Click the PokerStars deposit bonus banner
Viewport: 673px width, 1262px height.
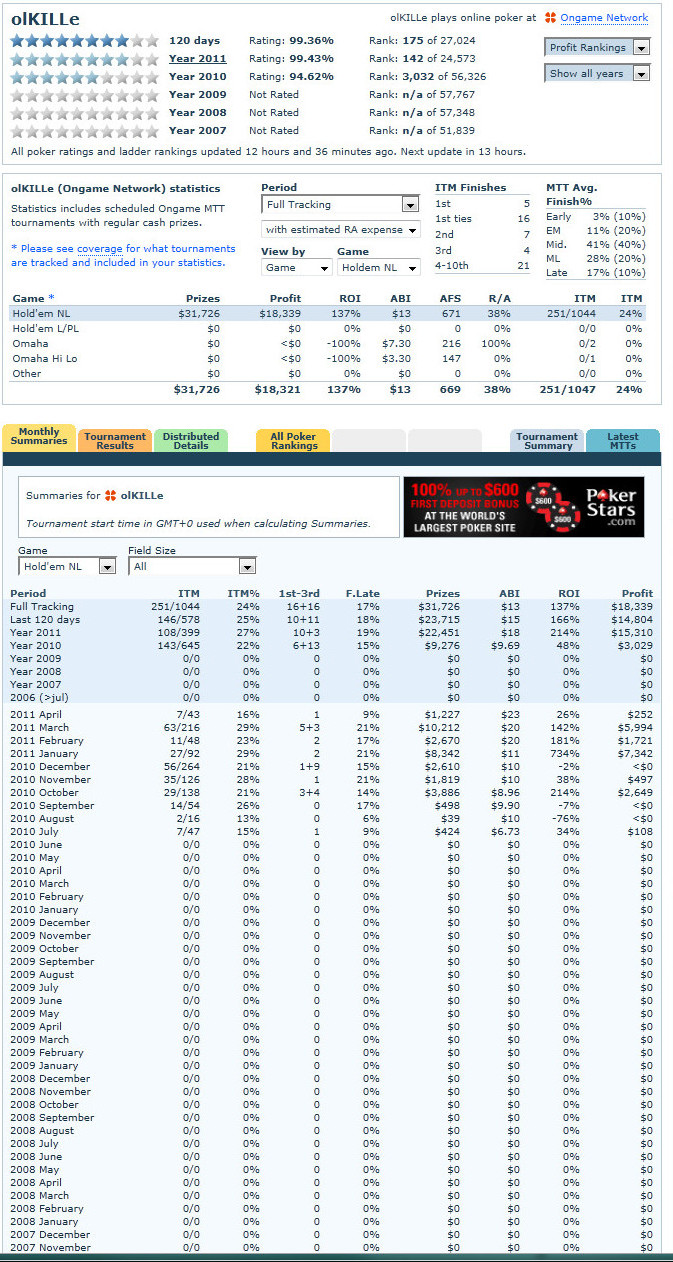523,506
